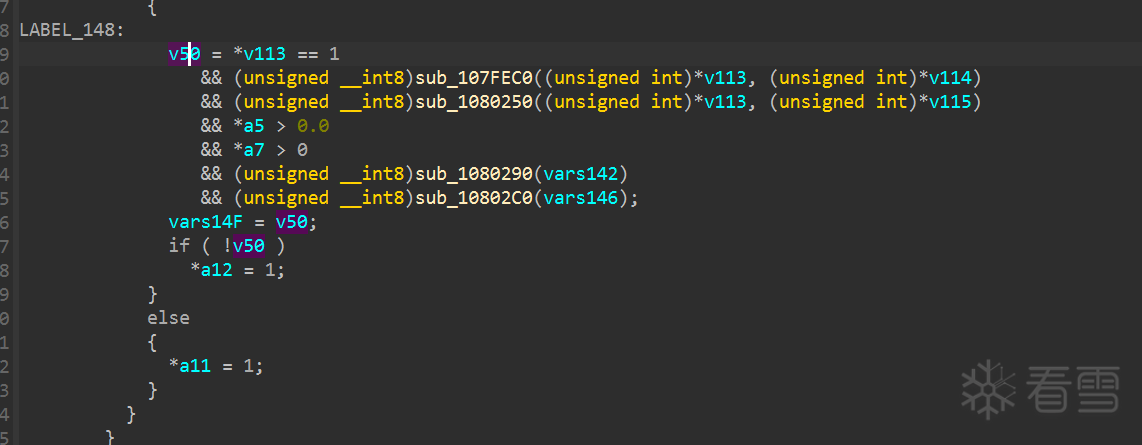Click the else keyword
This screenshot has width=1142, height=445.
[168, 318]
